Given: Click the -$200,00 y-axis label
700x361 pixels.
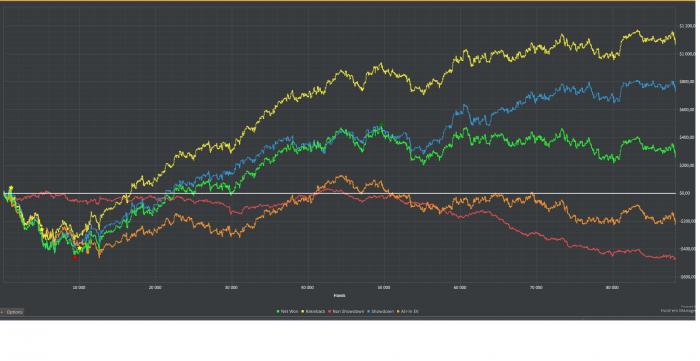Looking at the screenshot, I should click(x=687, y=221).
